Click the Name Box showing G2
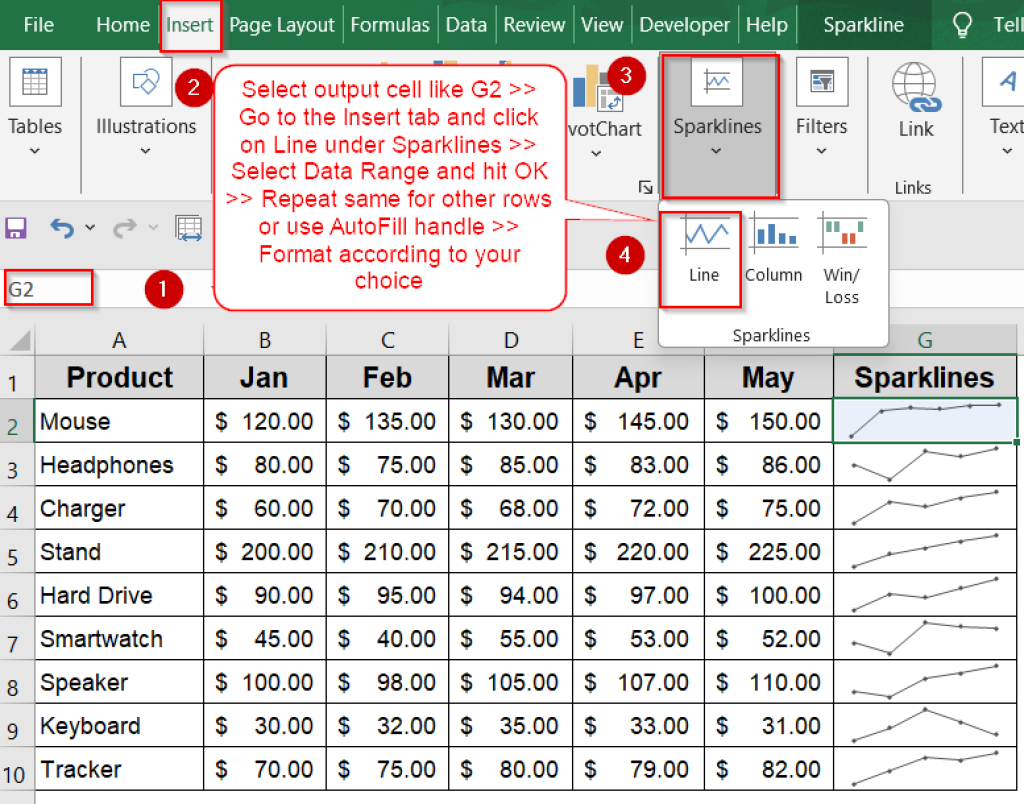 click(x=47, y=288)
